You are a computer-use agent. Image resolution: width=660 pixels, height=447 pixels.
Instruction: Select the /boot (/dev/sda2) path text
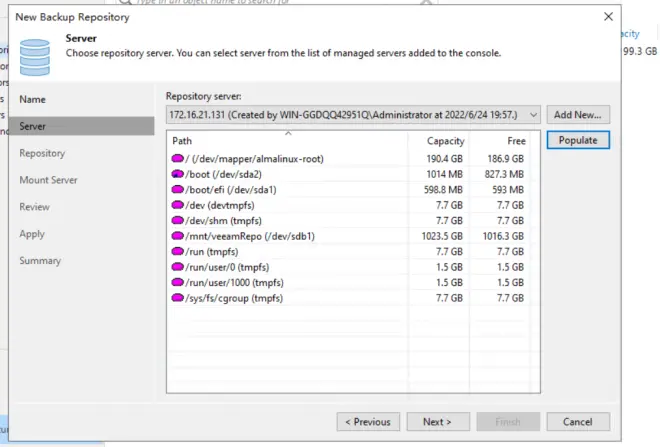coord(224,174)
